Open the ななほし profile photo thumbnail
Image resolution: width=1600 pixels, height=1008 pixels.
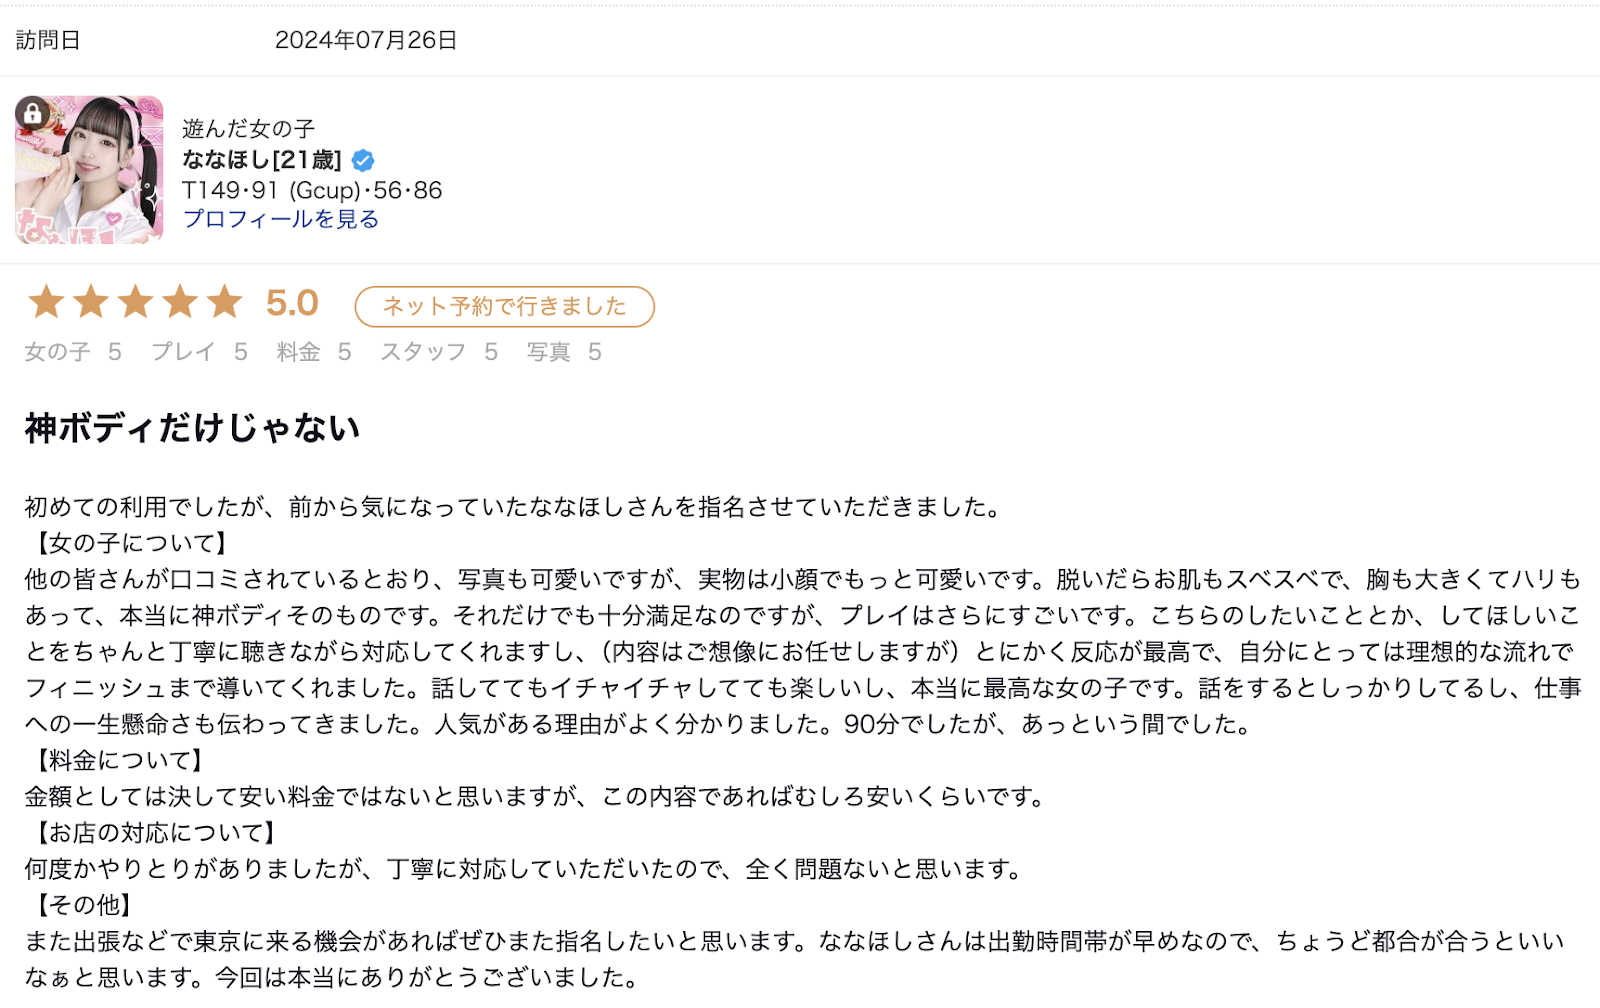[x=89, y=170]
